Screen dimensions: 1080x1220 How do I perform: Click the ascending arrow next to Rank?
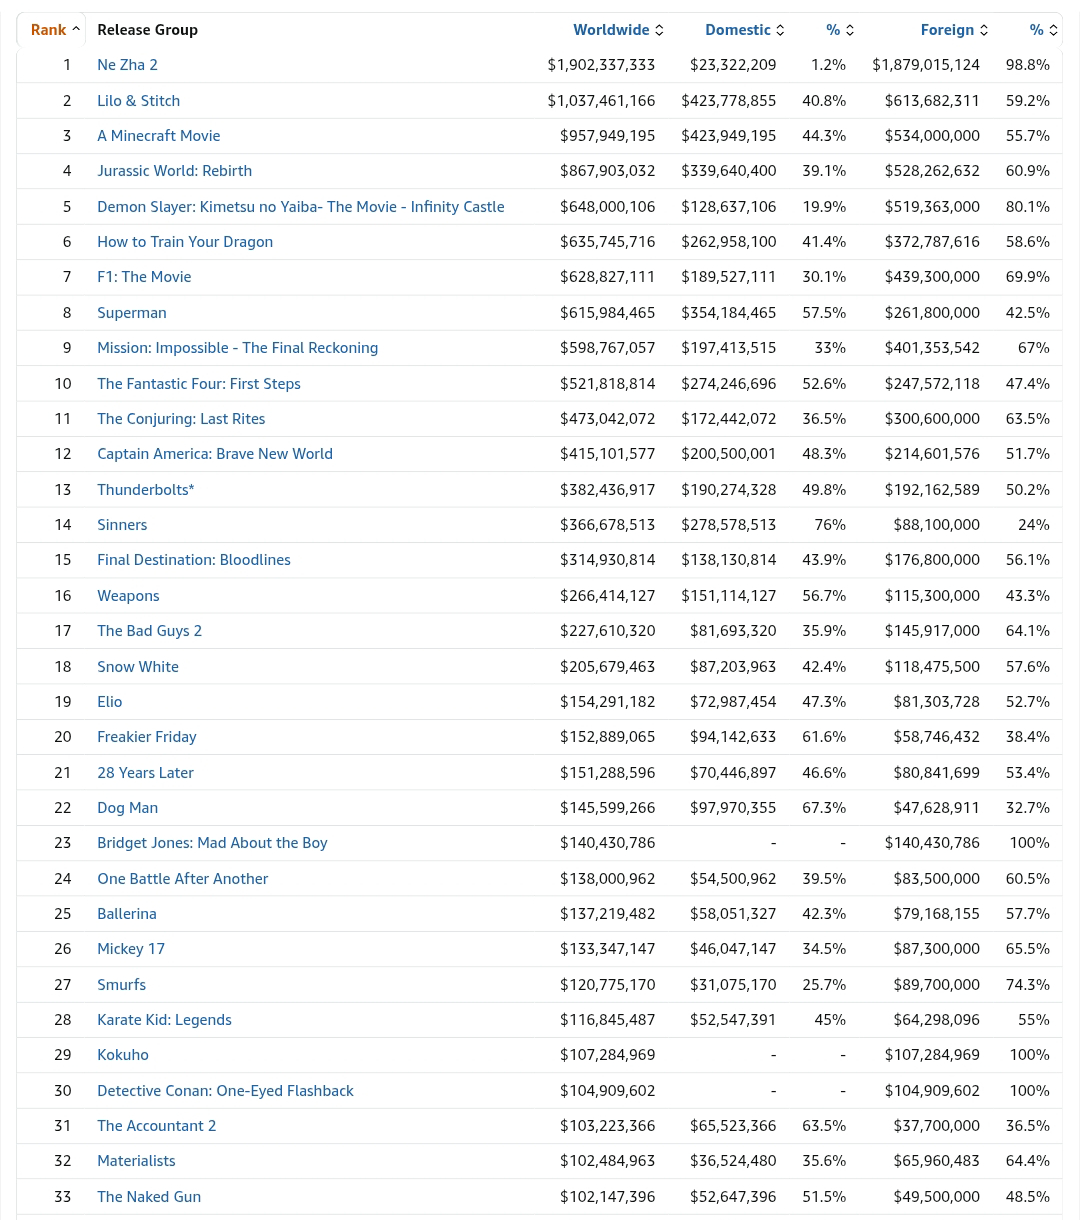pyautogui.click(x=76, y=30)
